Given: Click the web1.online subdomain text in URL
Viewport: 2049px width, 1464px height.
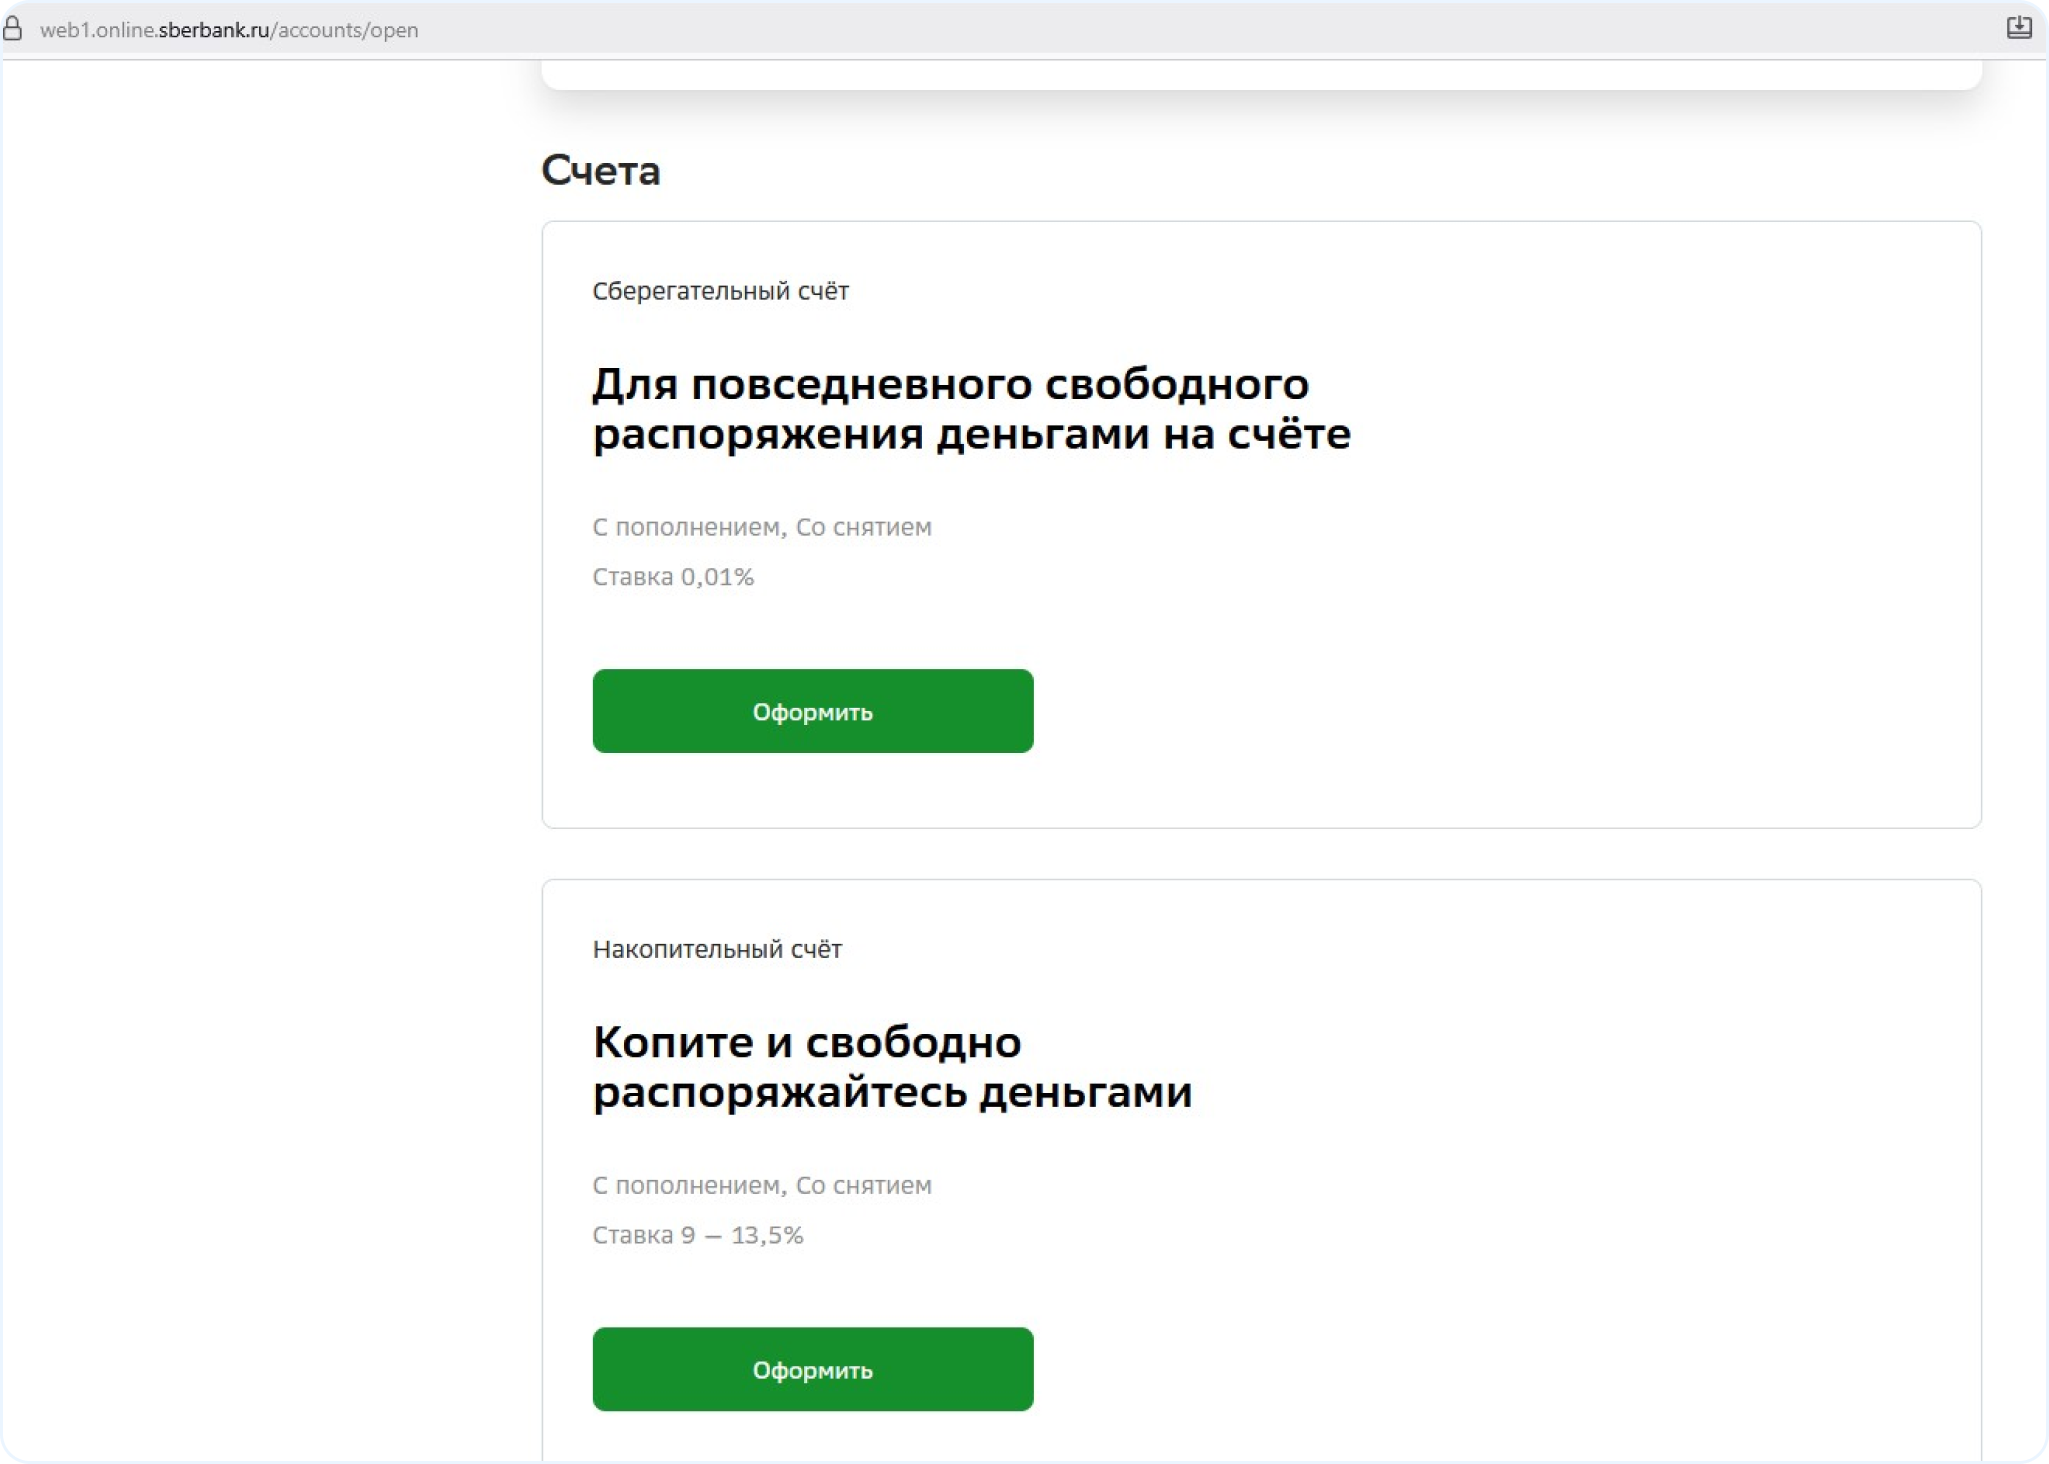Looking at the screenshot, I should coord(97,30).
